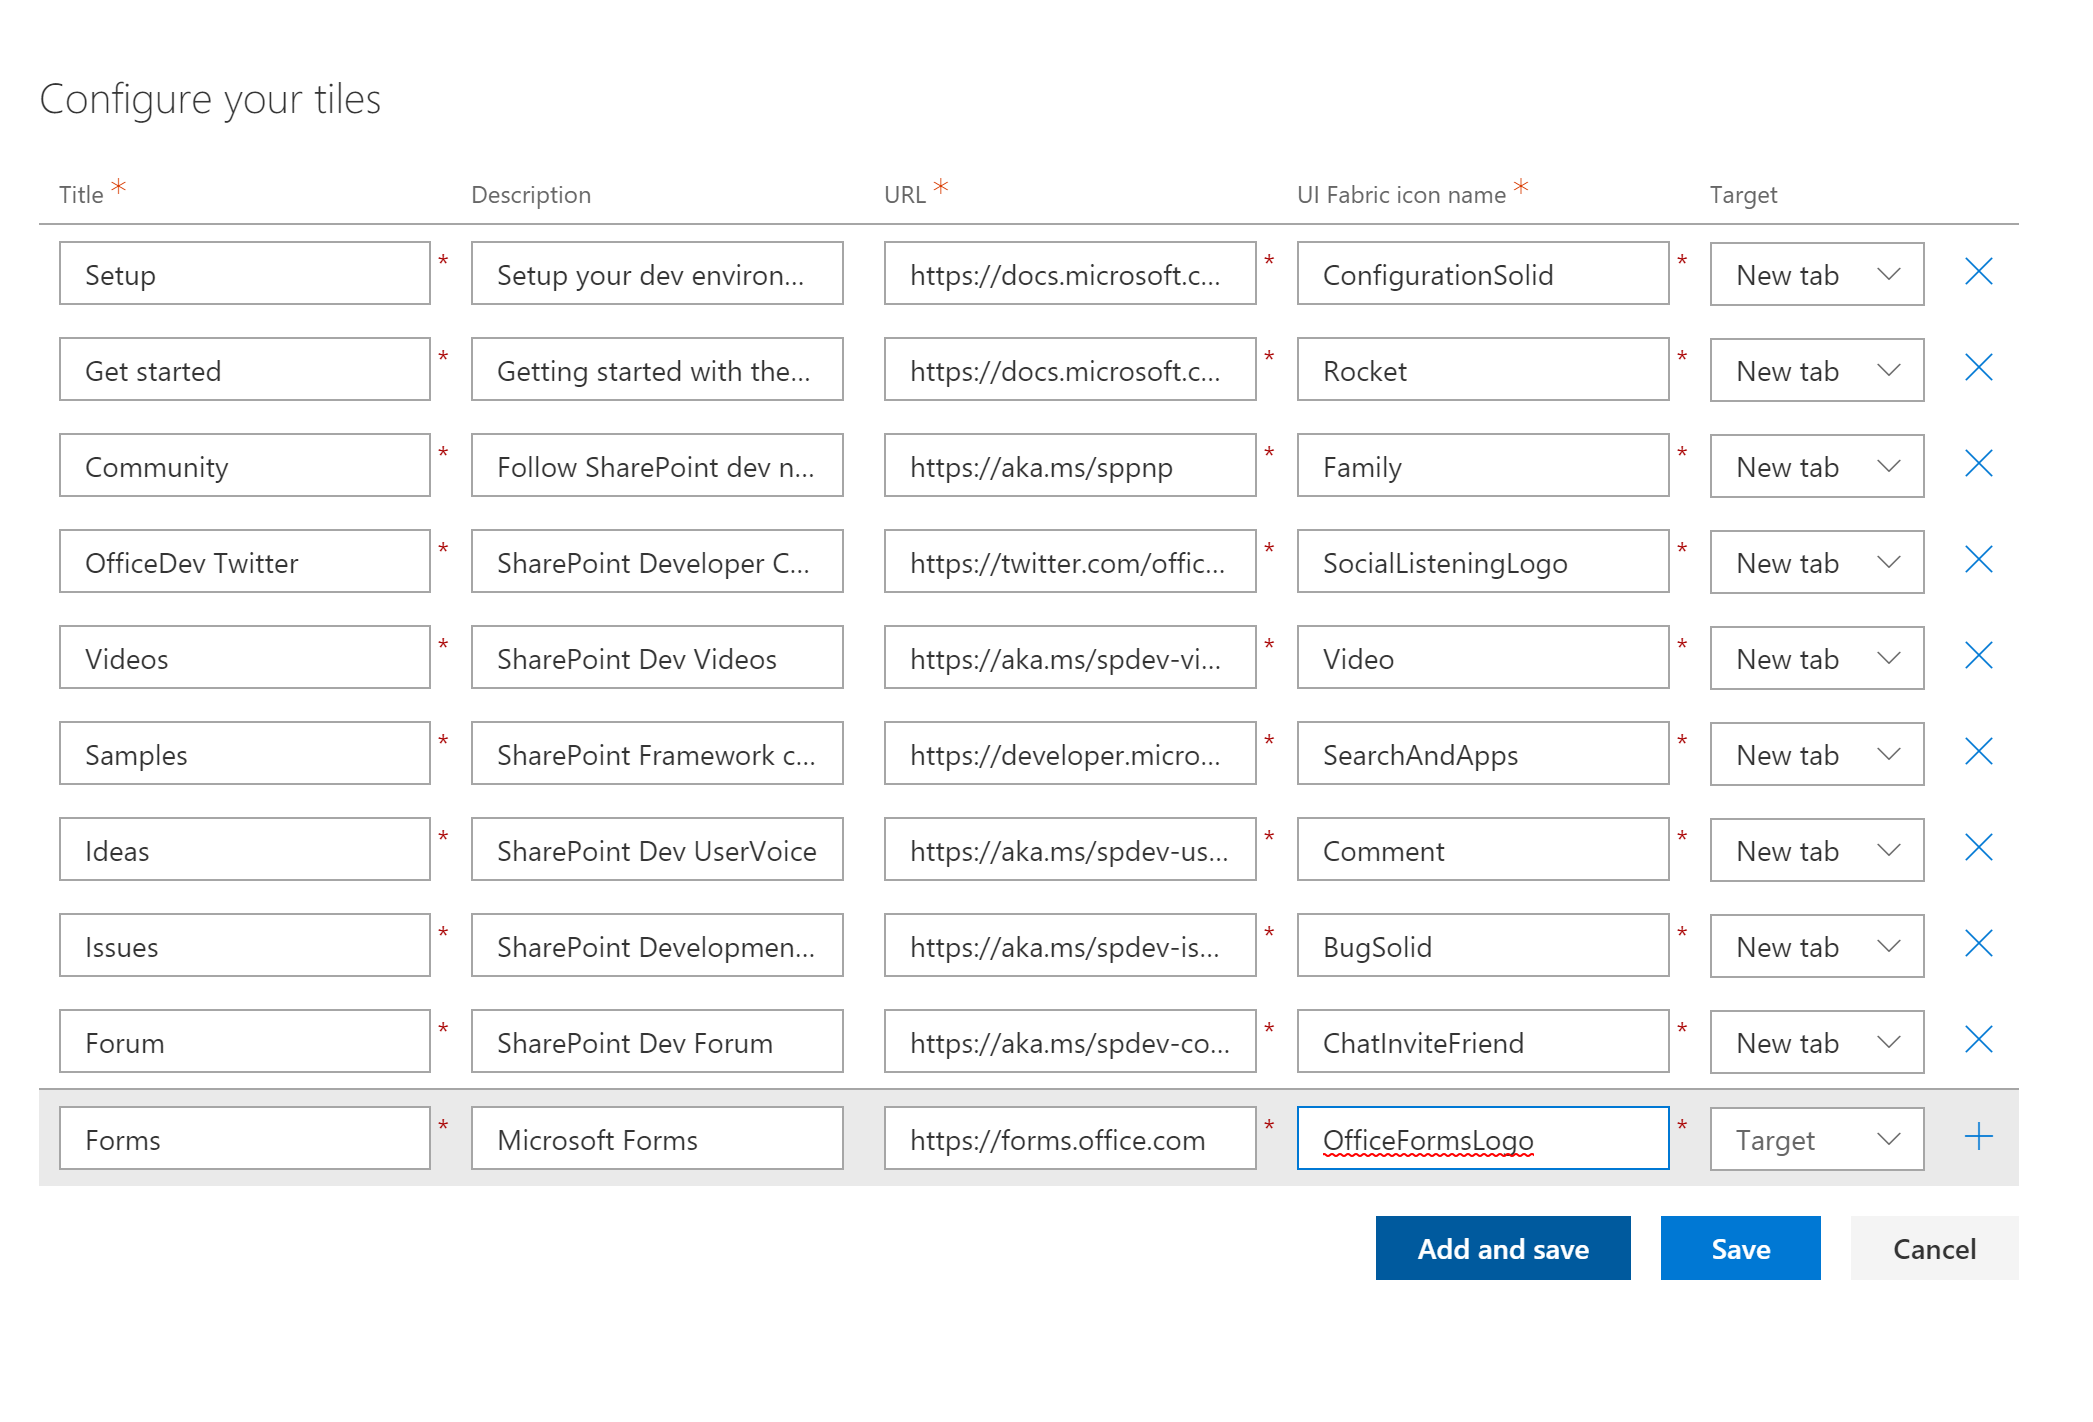Remove the Samples tile
The image size is (2093, 1422).
pos(1978,751)
